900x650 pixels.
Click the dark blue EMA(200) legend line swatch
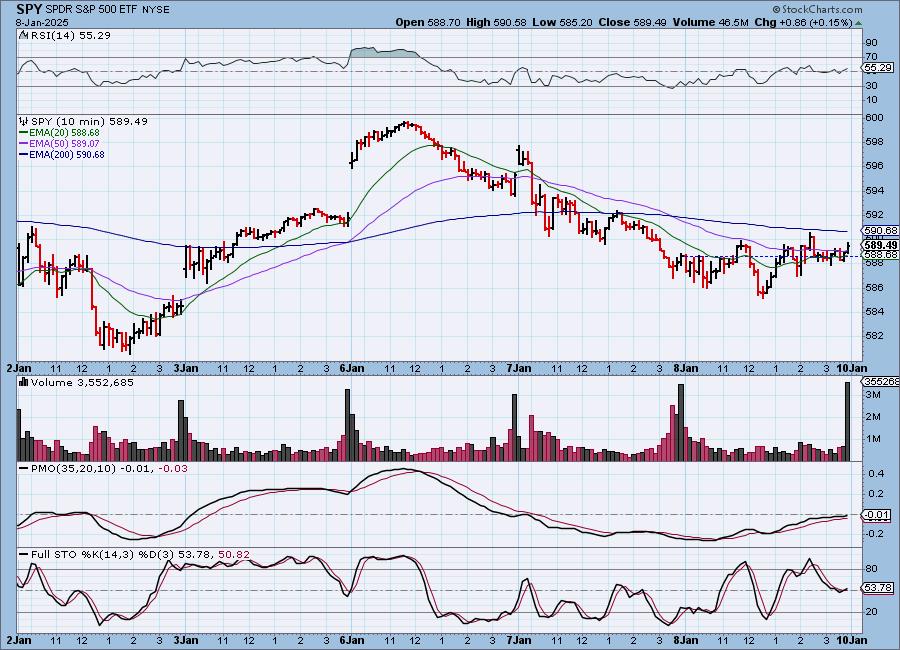tap(24, 154)
